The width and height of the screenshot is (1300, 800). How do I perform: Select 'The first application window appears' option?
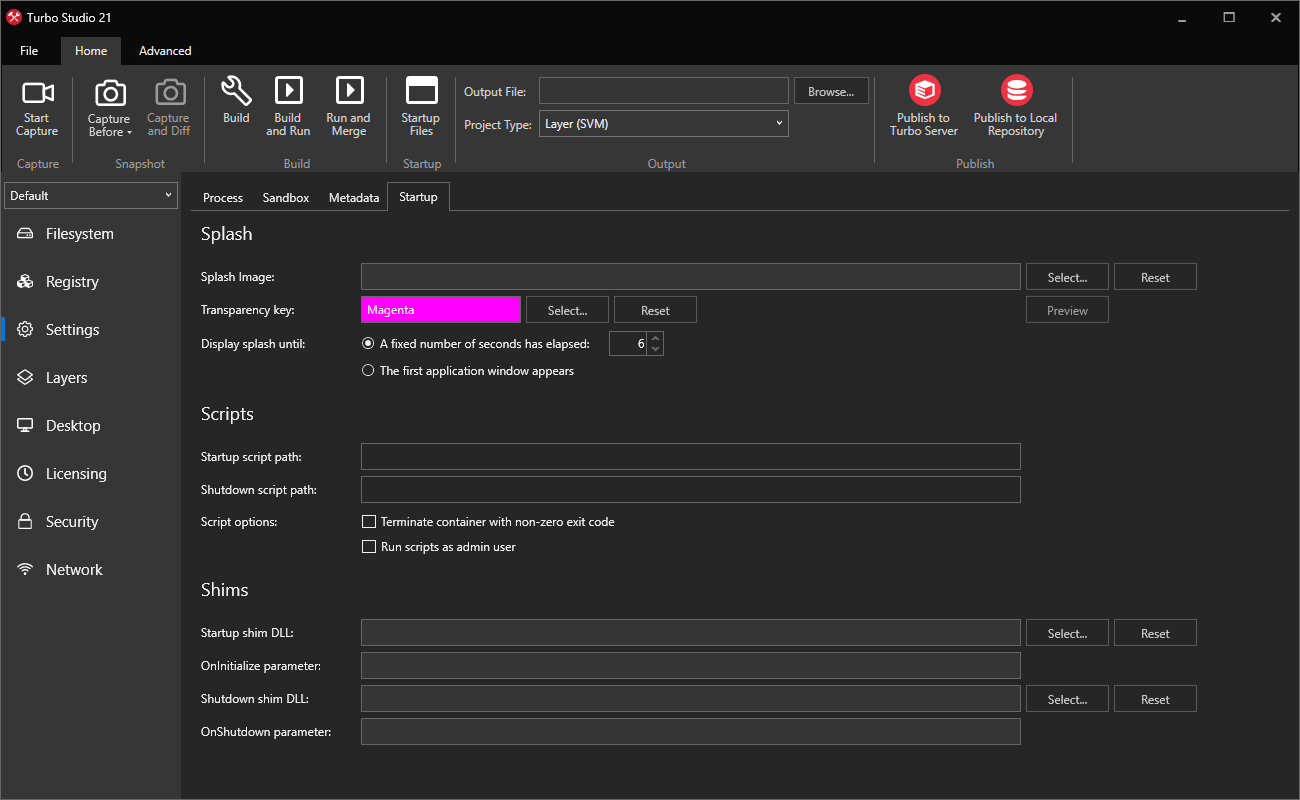point(368,370)
